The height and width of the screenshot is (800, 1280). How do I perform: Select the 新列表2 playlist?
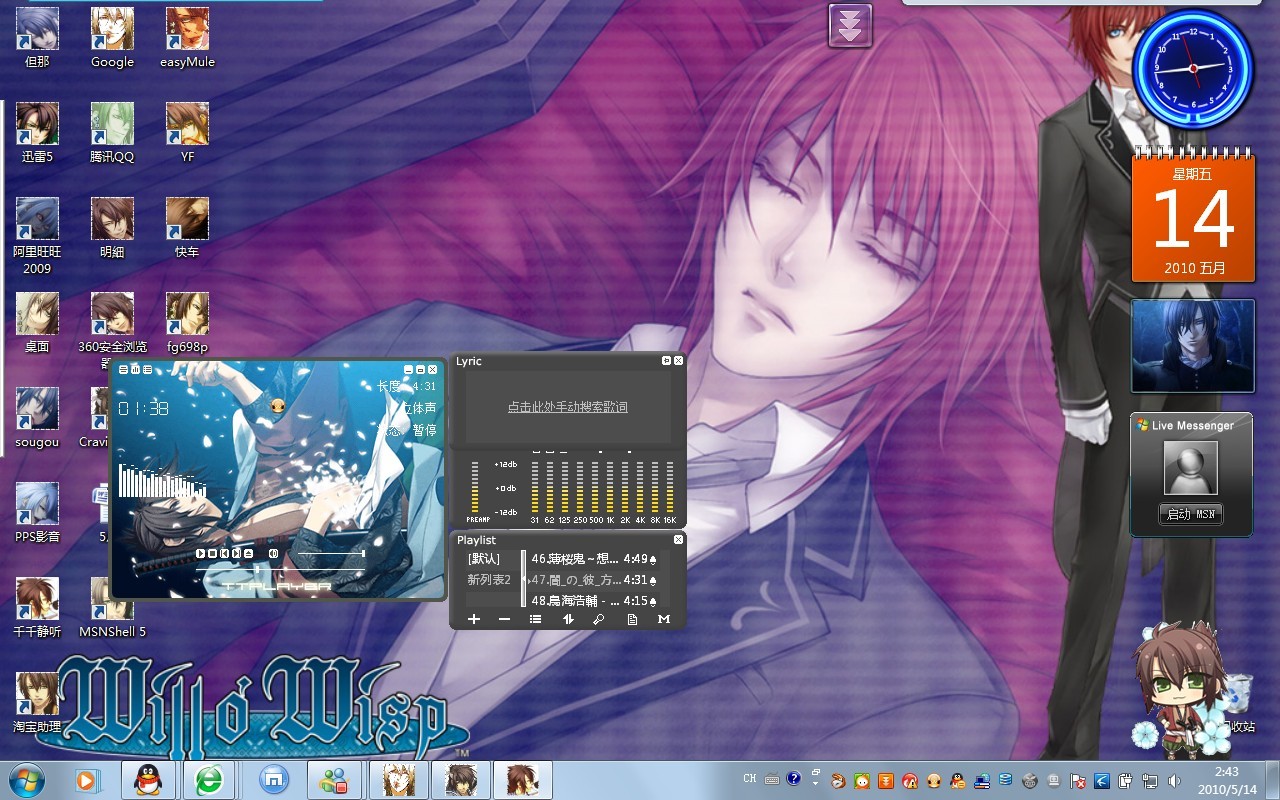click(x=489, y=580)
